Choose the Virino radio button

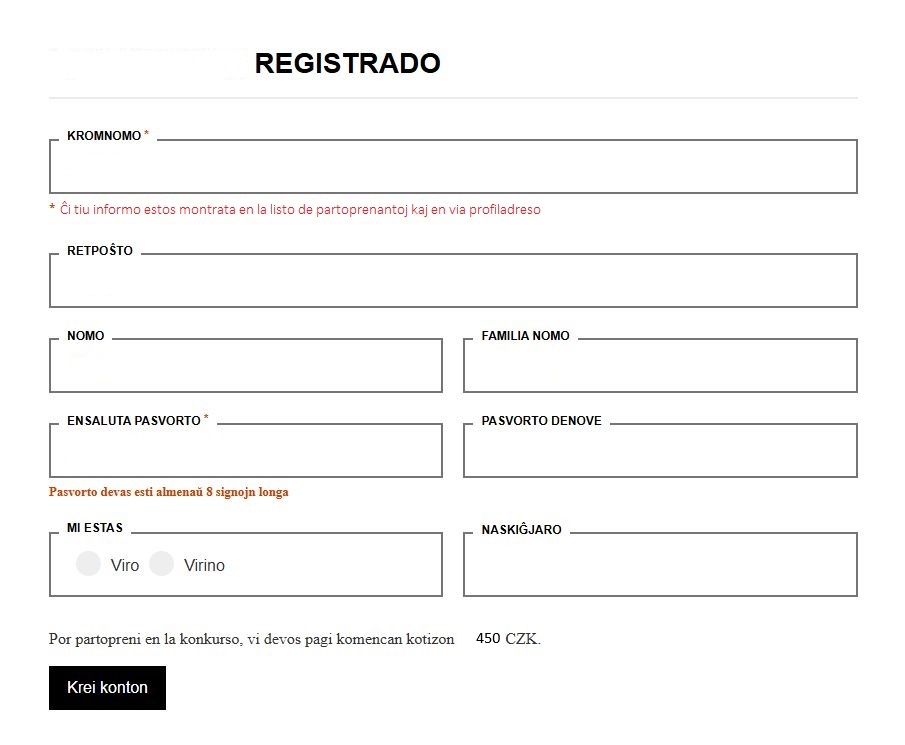tap(162, 564)
